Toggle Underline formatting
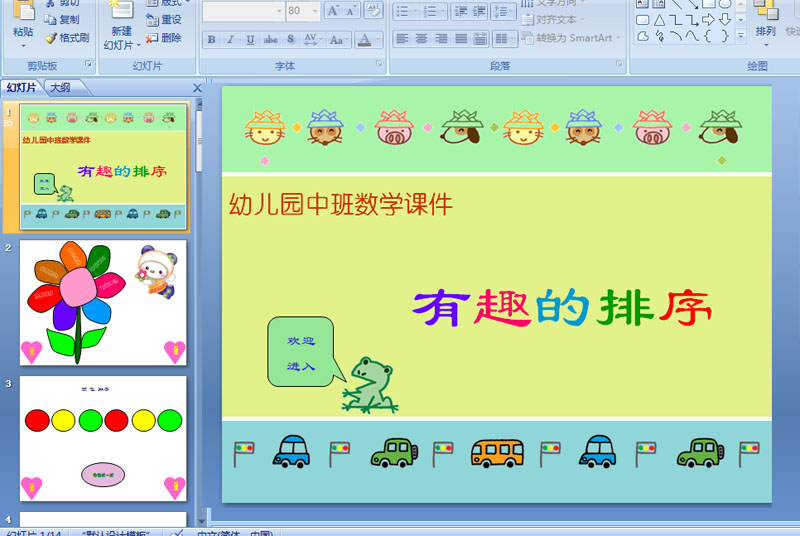This screenshot has width=800, height=536. [250, 39]
